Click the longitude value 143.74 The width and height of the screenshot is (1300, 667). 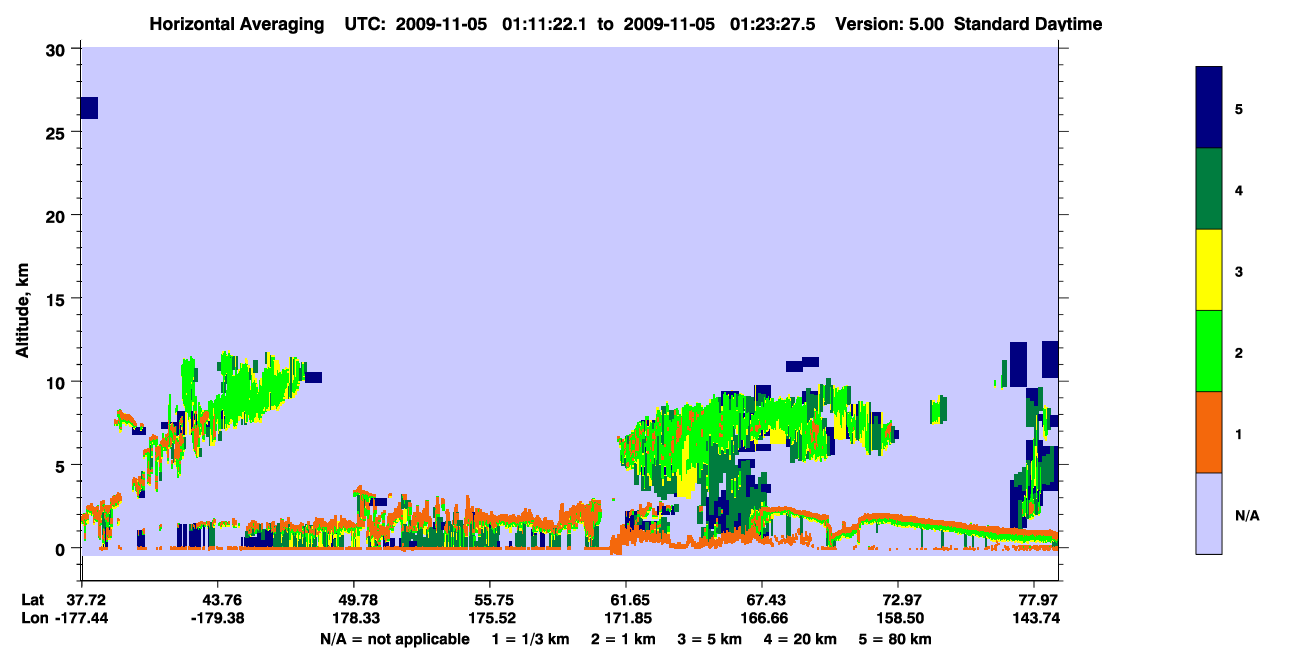[x=1038, y=619]
